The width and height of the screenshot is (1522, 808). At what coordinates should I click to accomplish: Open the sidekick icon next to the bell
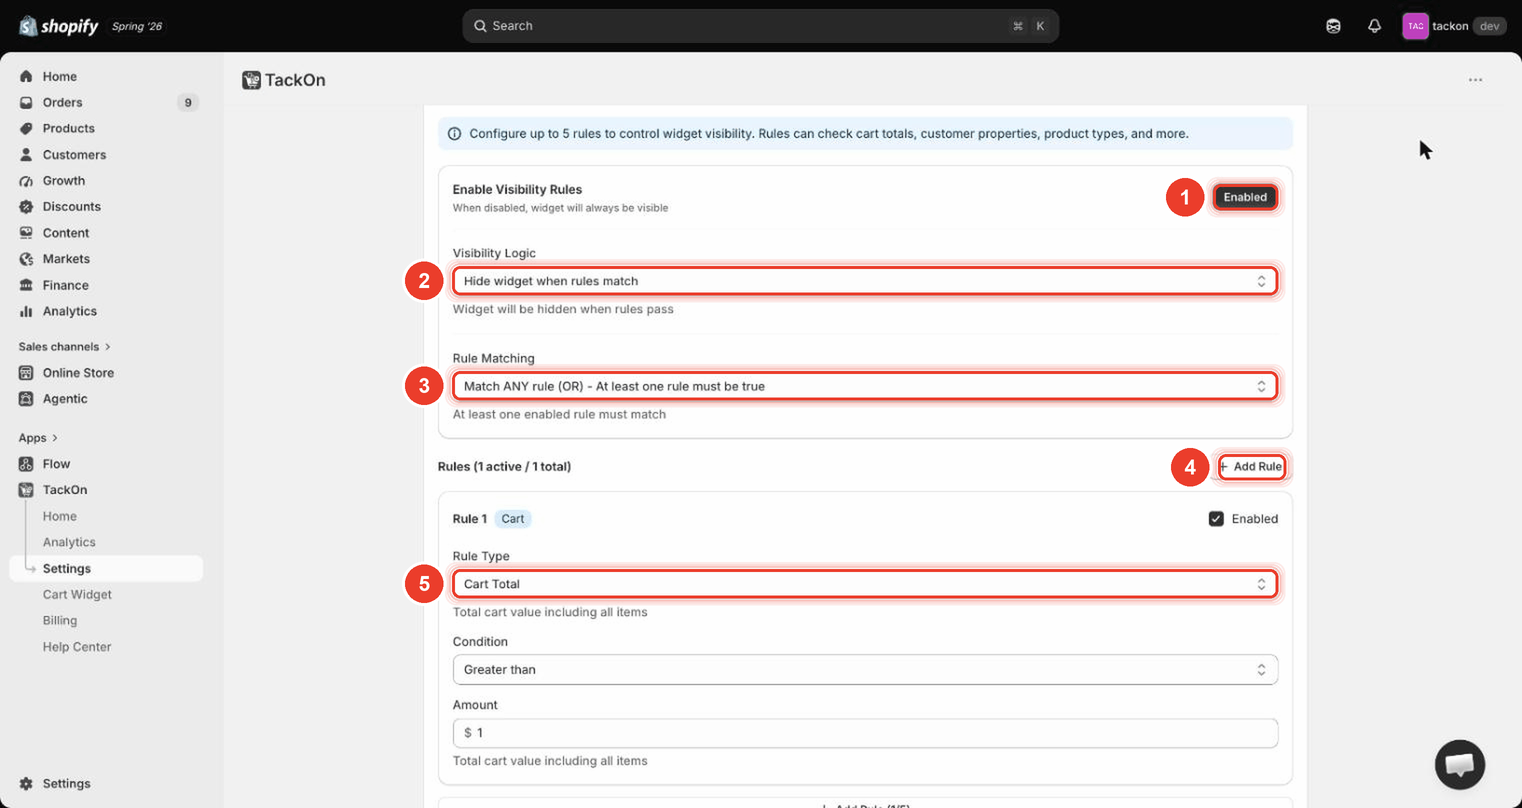tap(1333, 26)
